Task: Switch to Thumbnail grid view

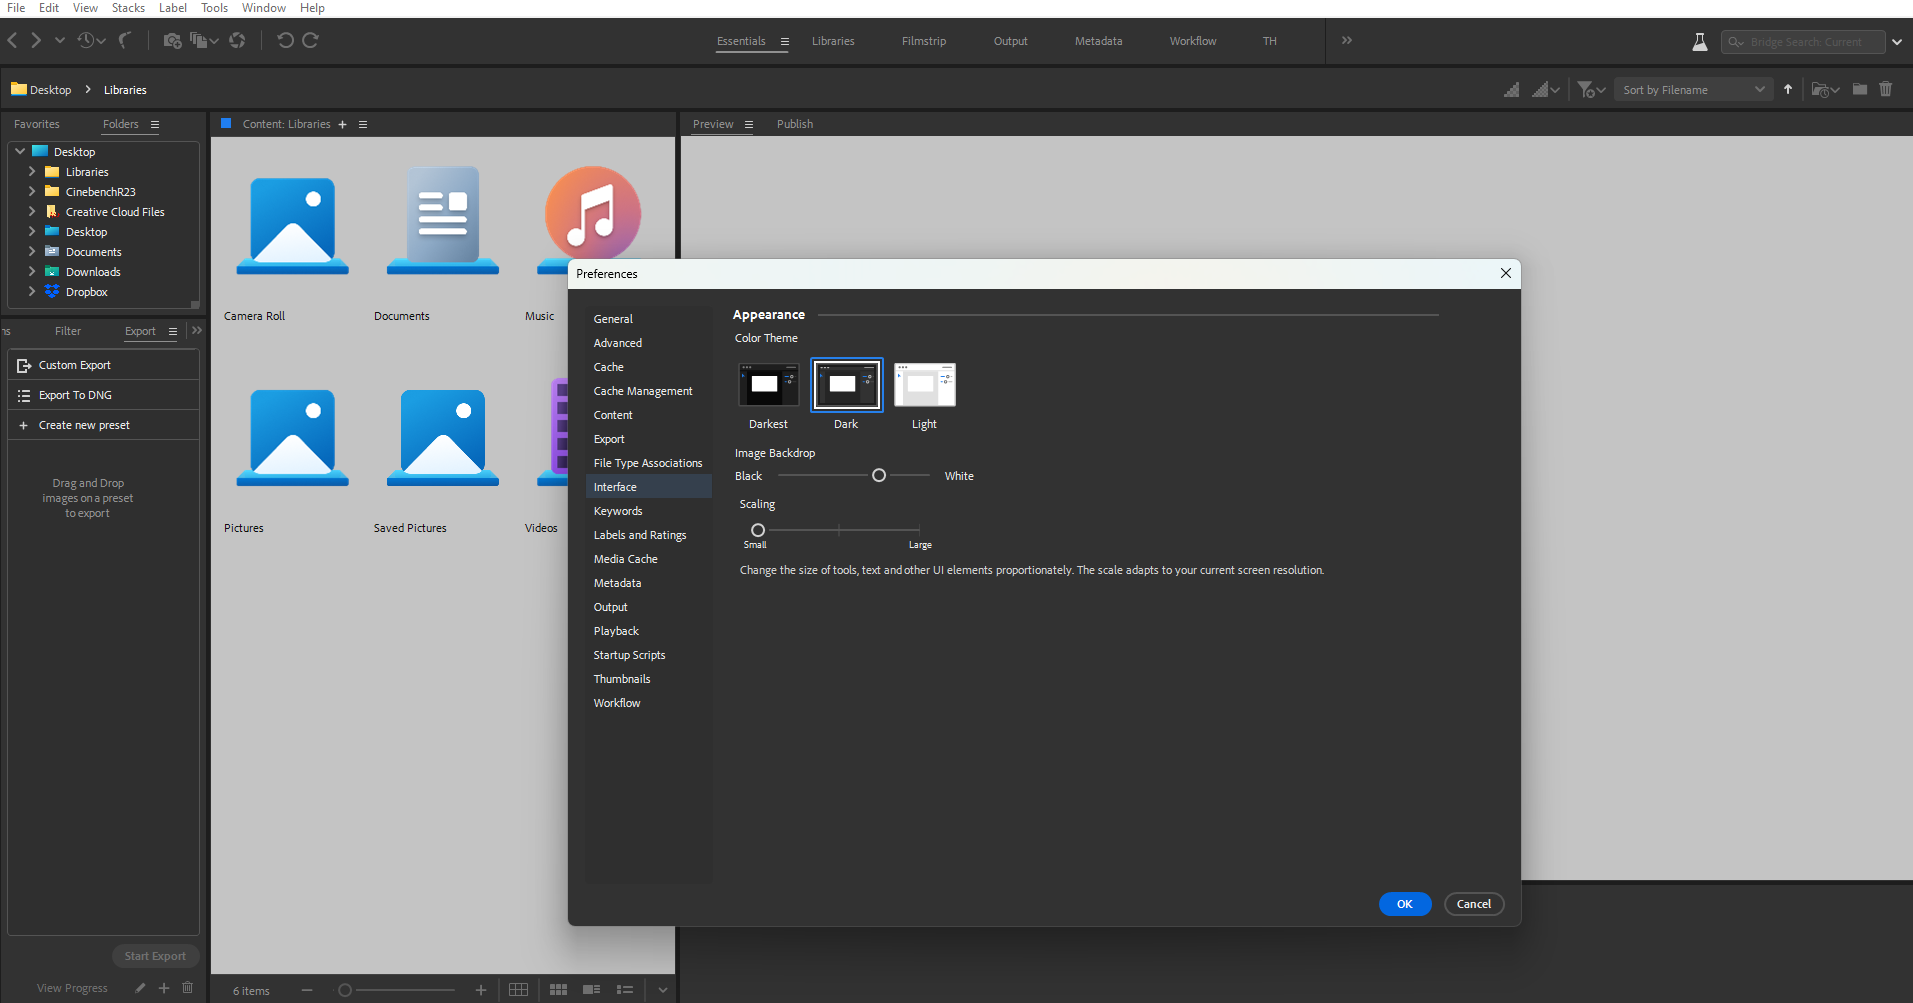Action: 558,990
